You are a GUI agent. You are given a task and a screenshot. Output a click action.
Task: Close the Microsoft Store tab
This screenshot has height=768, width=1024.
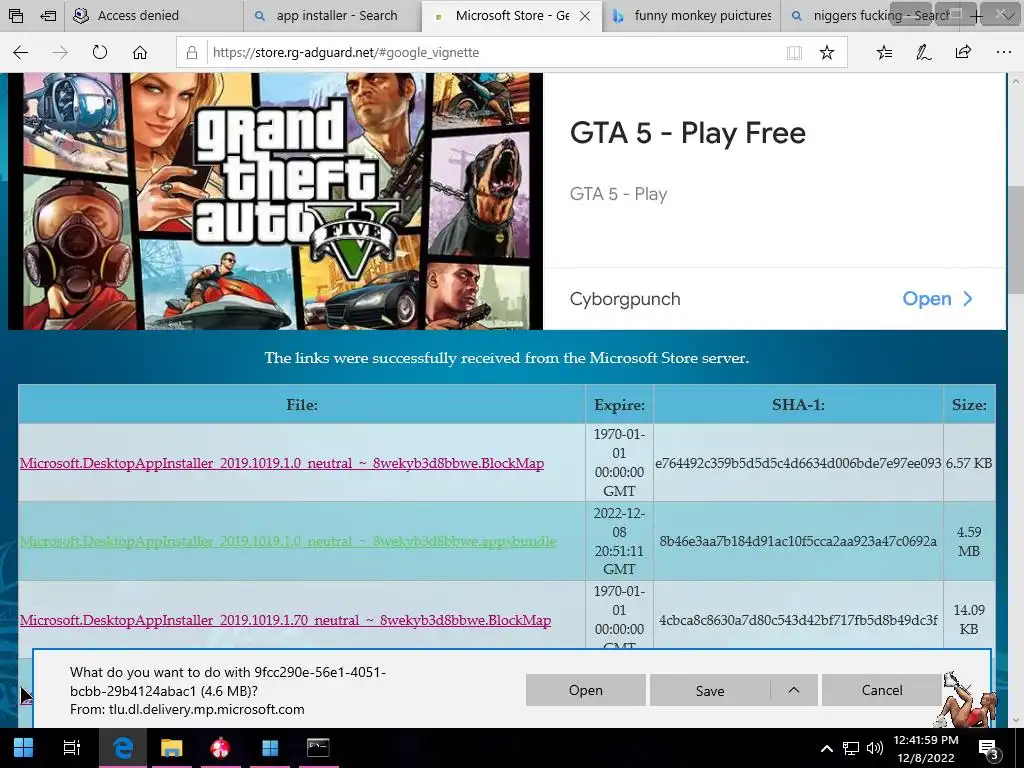click(x=585, y=16)
